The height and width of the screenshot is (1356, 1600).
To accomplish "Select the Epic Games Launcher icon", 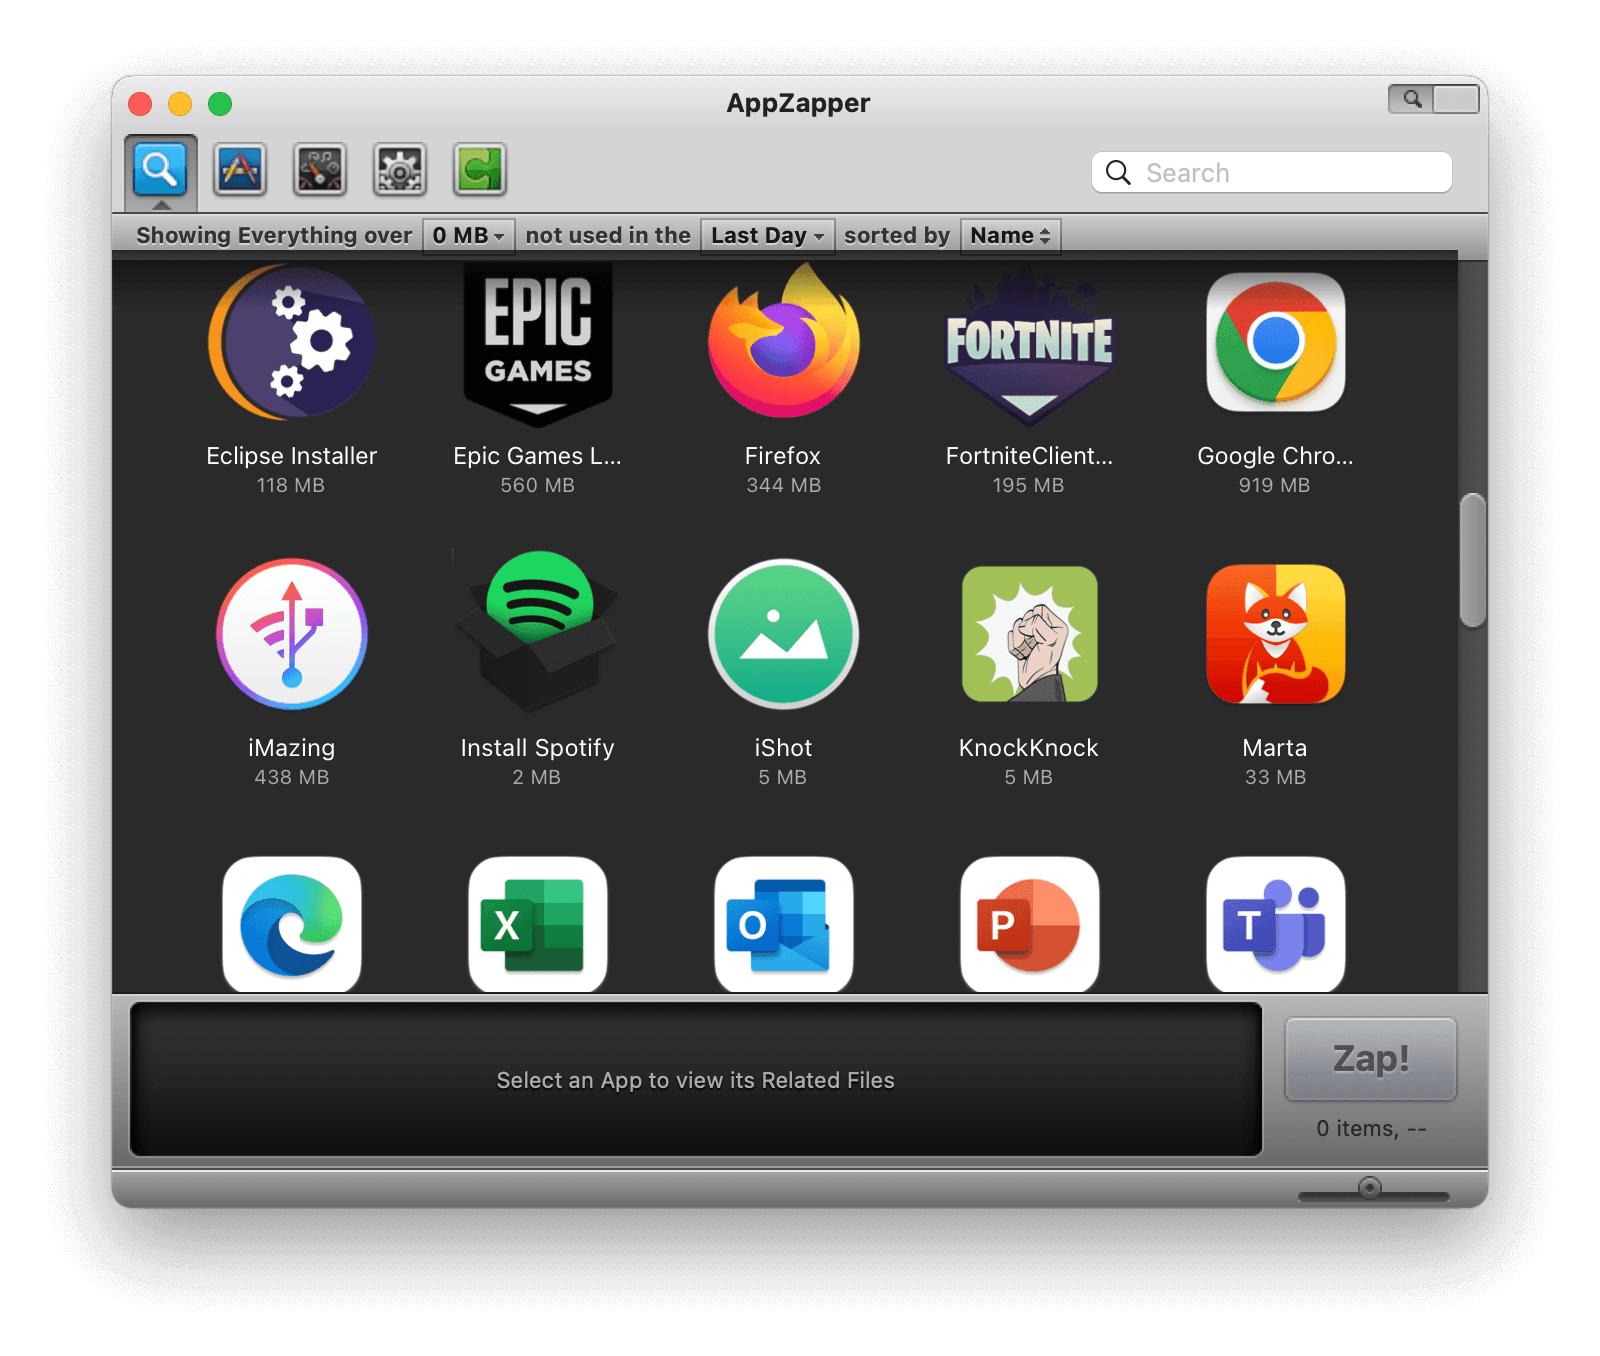I will [x=538, y=342].
